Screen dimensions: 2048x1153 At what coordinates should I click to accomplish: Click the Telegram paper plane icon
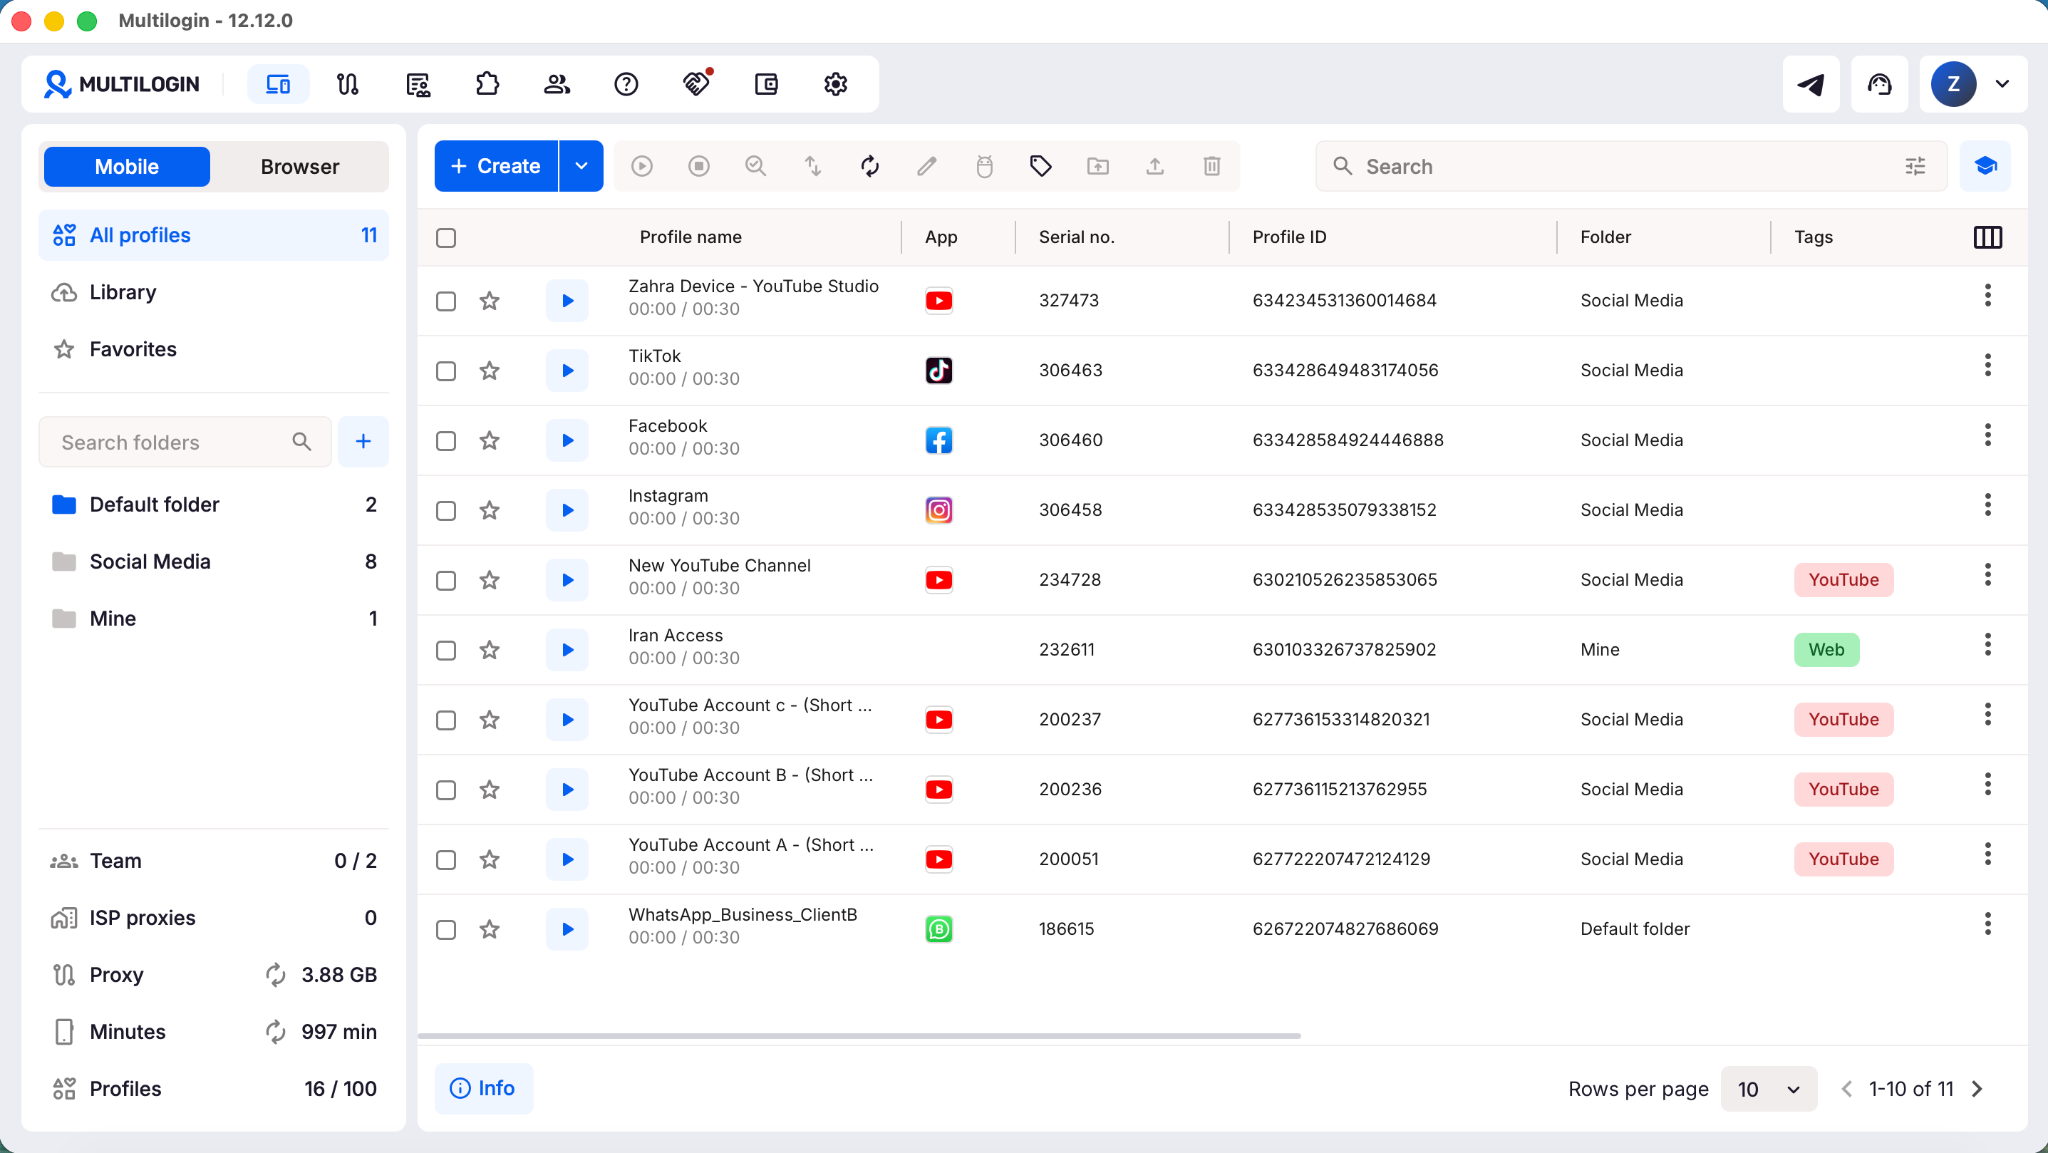(1811, 84)
